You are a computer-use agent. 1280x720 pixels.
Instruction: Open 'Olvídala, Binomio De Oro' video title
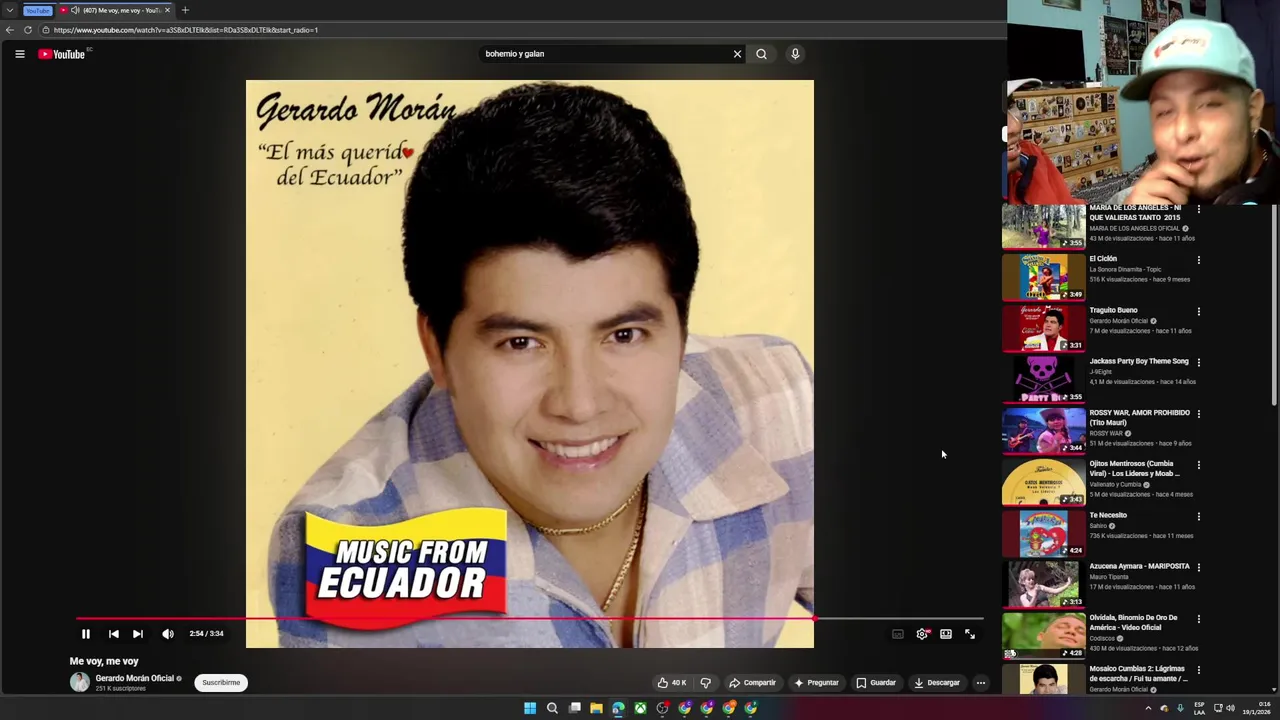click(1134, 622)
